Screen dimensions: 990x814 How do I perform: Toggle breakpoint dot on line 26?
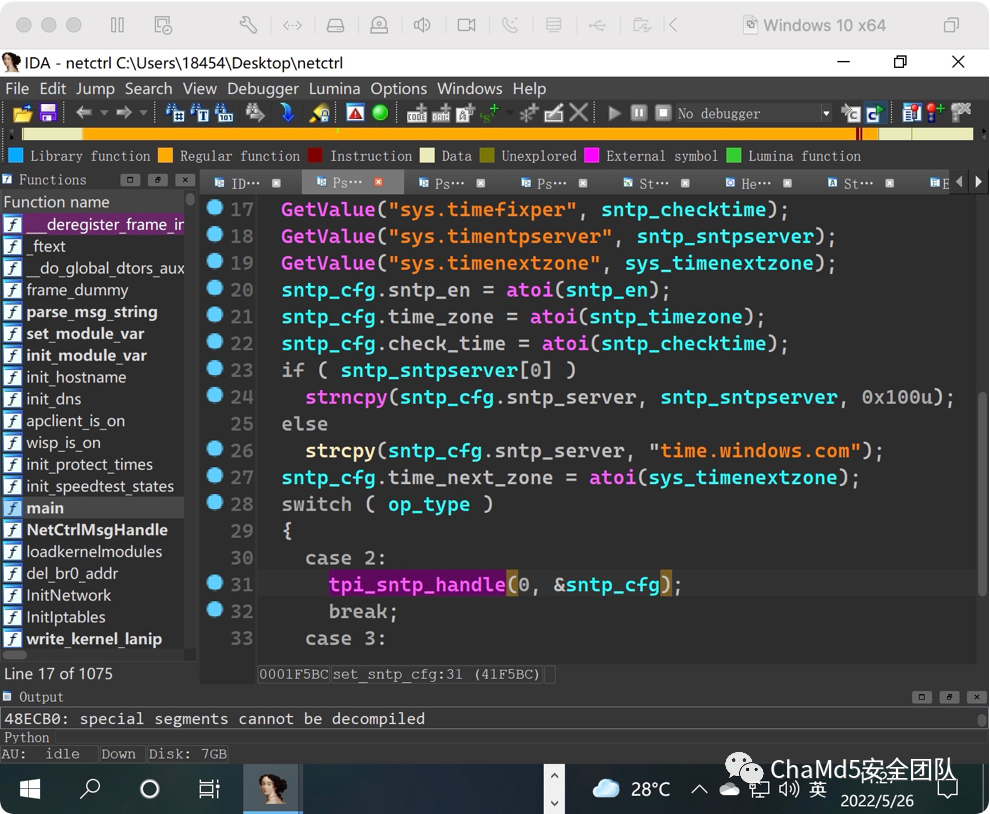215,448
